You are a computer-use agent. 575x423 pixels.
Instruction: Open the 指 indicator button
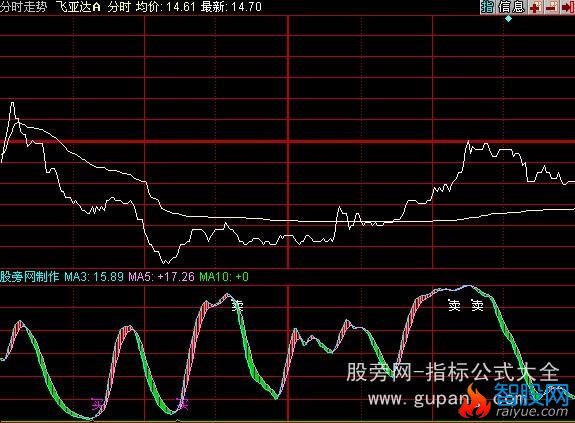488,7
